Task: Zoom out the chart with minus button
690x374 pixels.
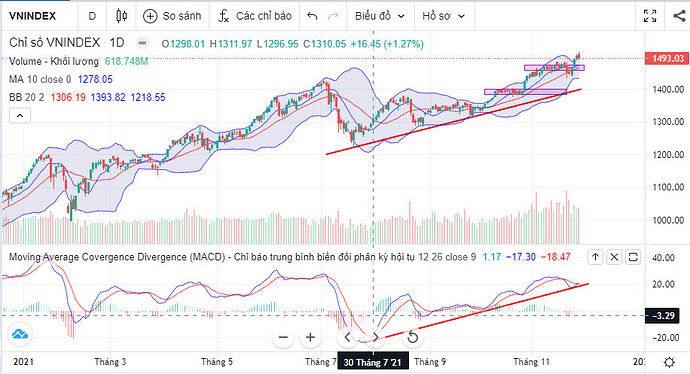Action: (283, 337)
